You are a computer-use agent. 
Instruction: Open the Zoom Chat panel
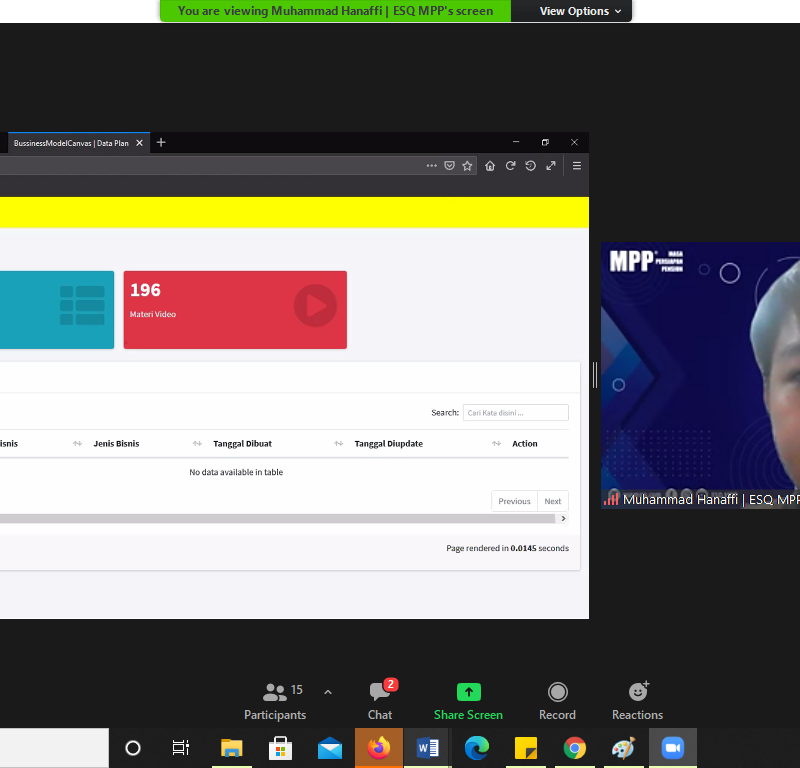pyautogui.click(x=380, y=700)
